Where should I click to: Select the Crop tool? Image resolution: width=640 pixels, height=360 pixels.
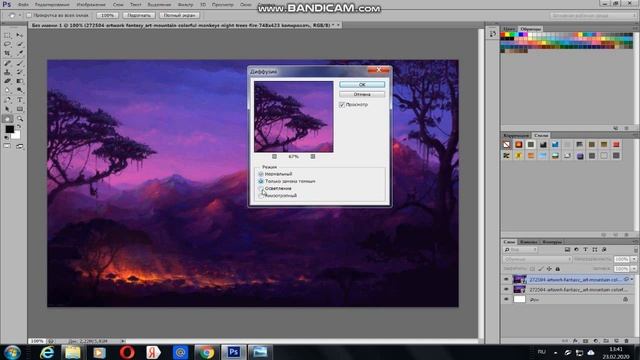pyautogui.click(x=7, y=53)
